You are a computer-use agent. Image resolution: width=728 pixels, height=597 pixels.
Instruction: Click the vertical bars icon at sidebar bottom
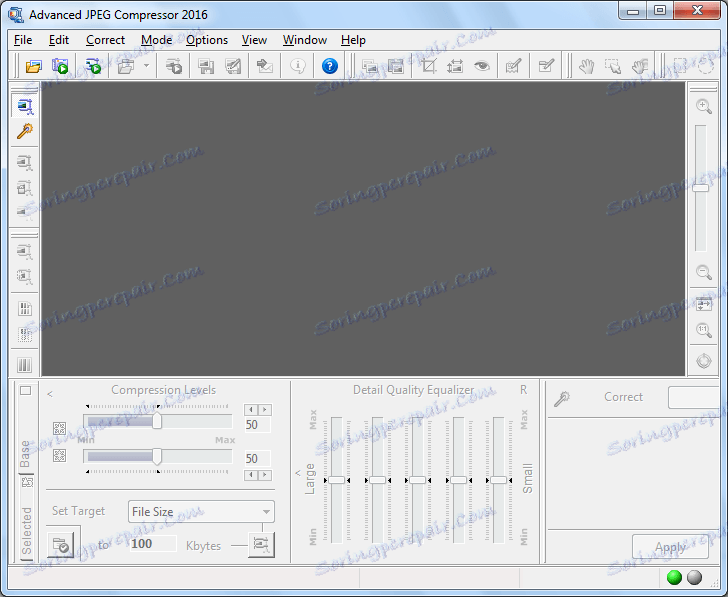[25, 365]
